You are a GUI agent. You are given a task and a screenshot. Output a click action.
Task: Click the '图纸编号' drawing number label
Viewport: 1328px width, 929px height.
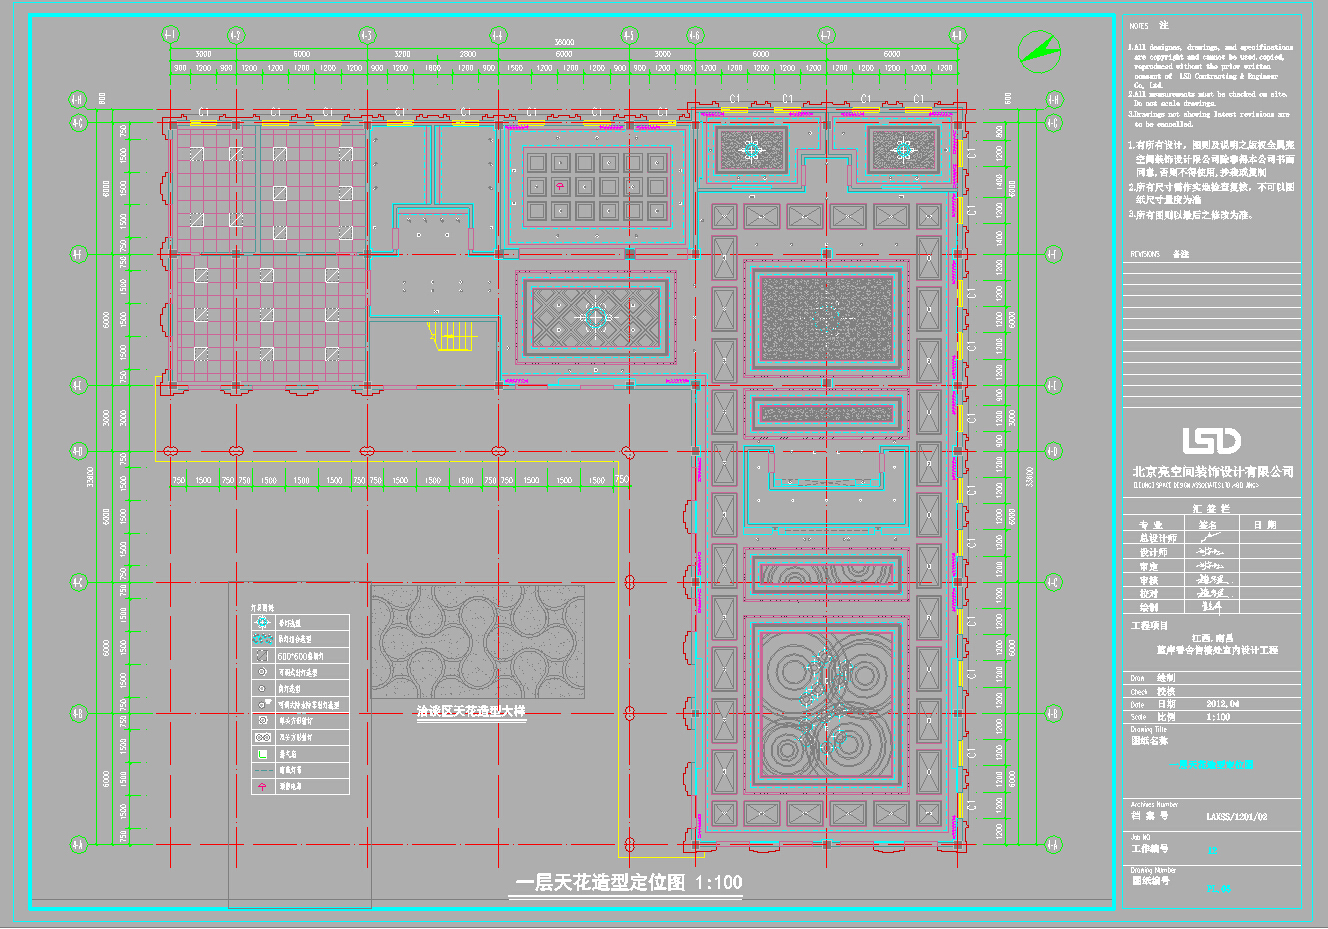click(x=1150, y=881)
